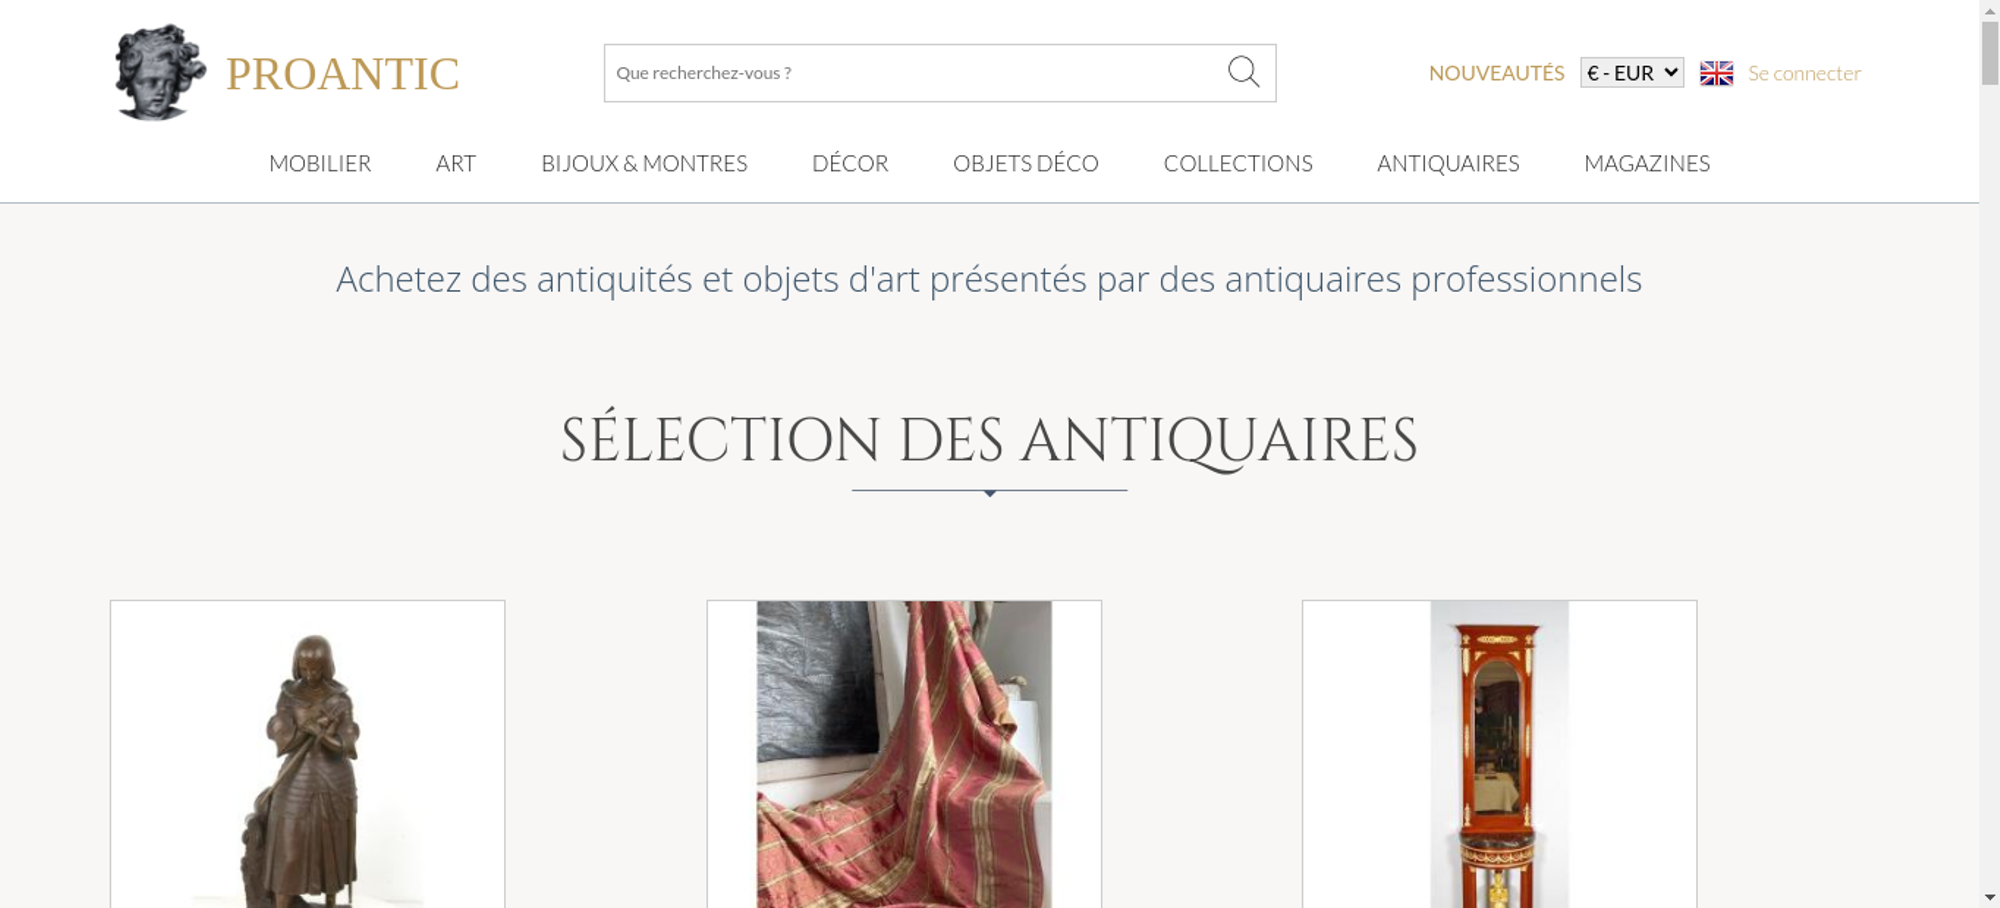Viewport: 2000px width, 908px height.
Task: Open the OBJETS DÉCO menu
Action: point(1026,163)
